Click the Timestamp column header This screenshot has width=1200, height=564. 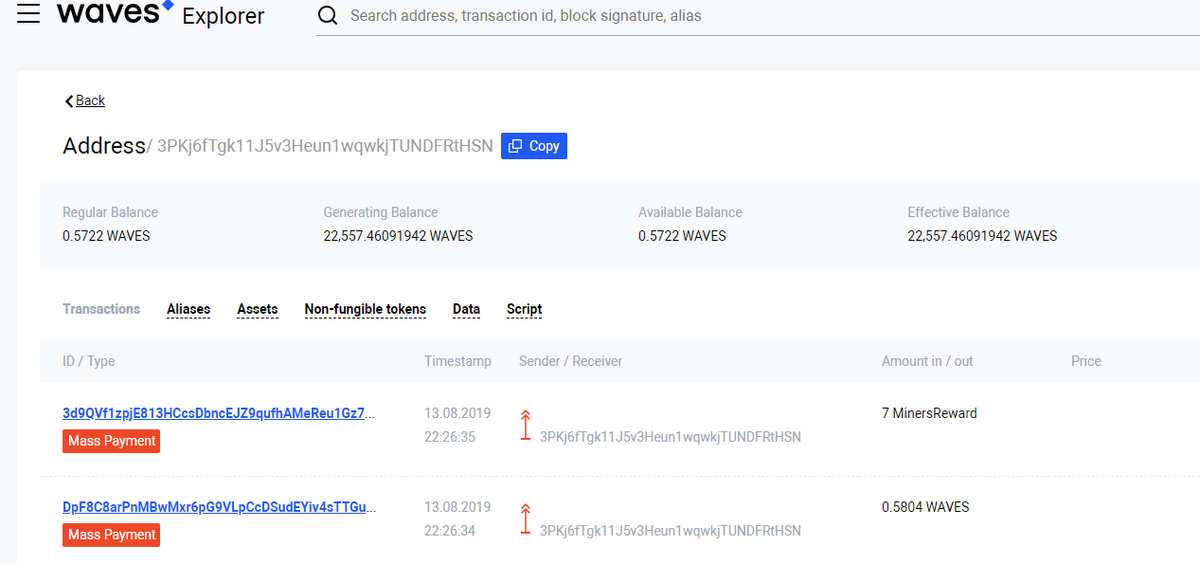(x=458, y=361)
